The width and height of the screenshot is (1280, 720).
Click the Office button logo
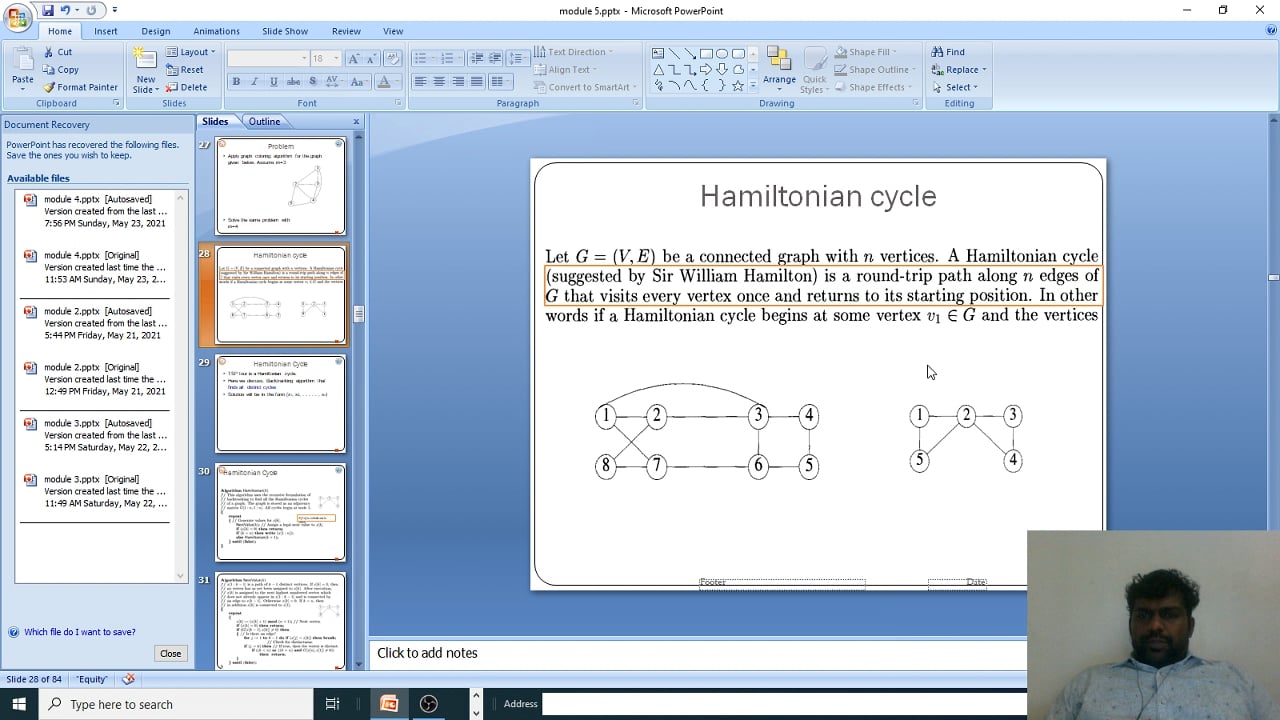pos(18,18)
